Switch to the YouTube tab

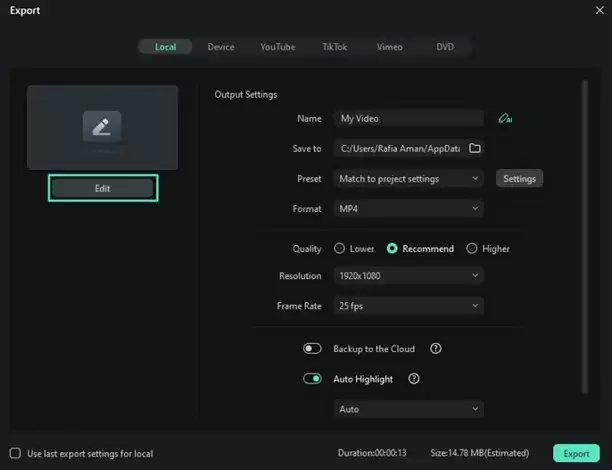(278, 47)
